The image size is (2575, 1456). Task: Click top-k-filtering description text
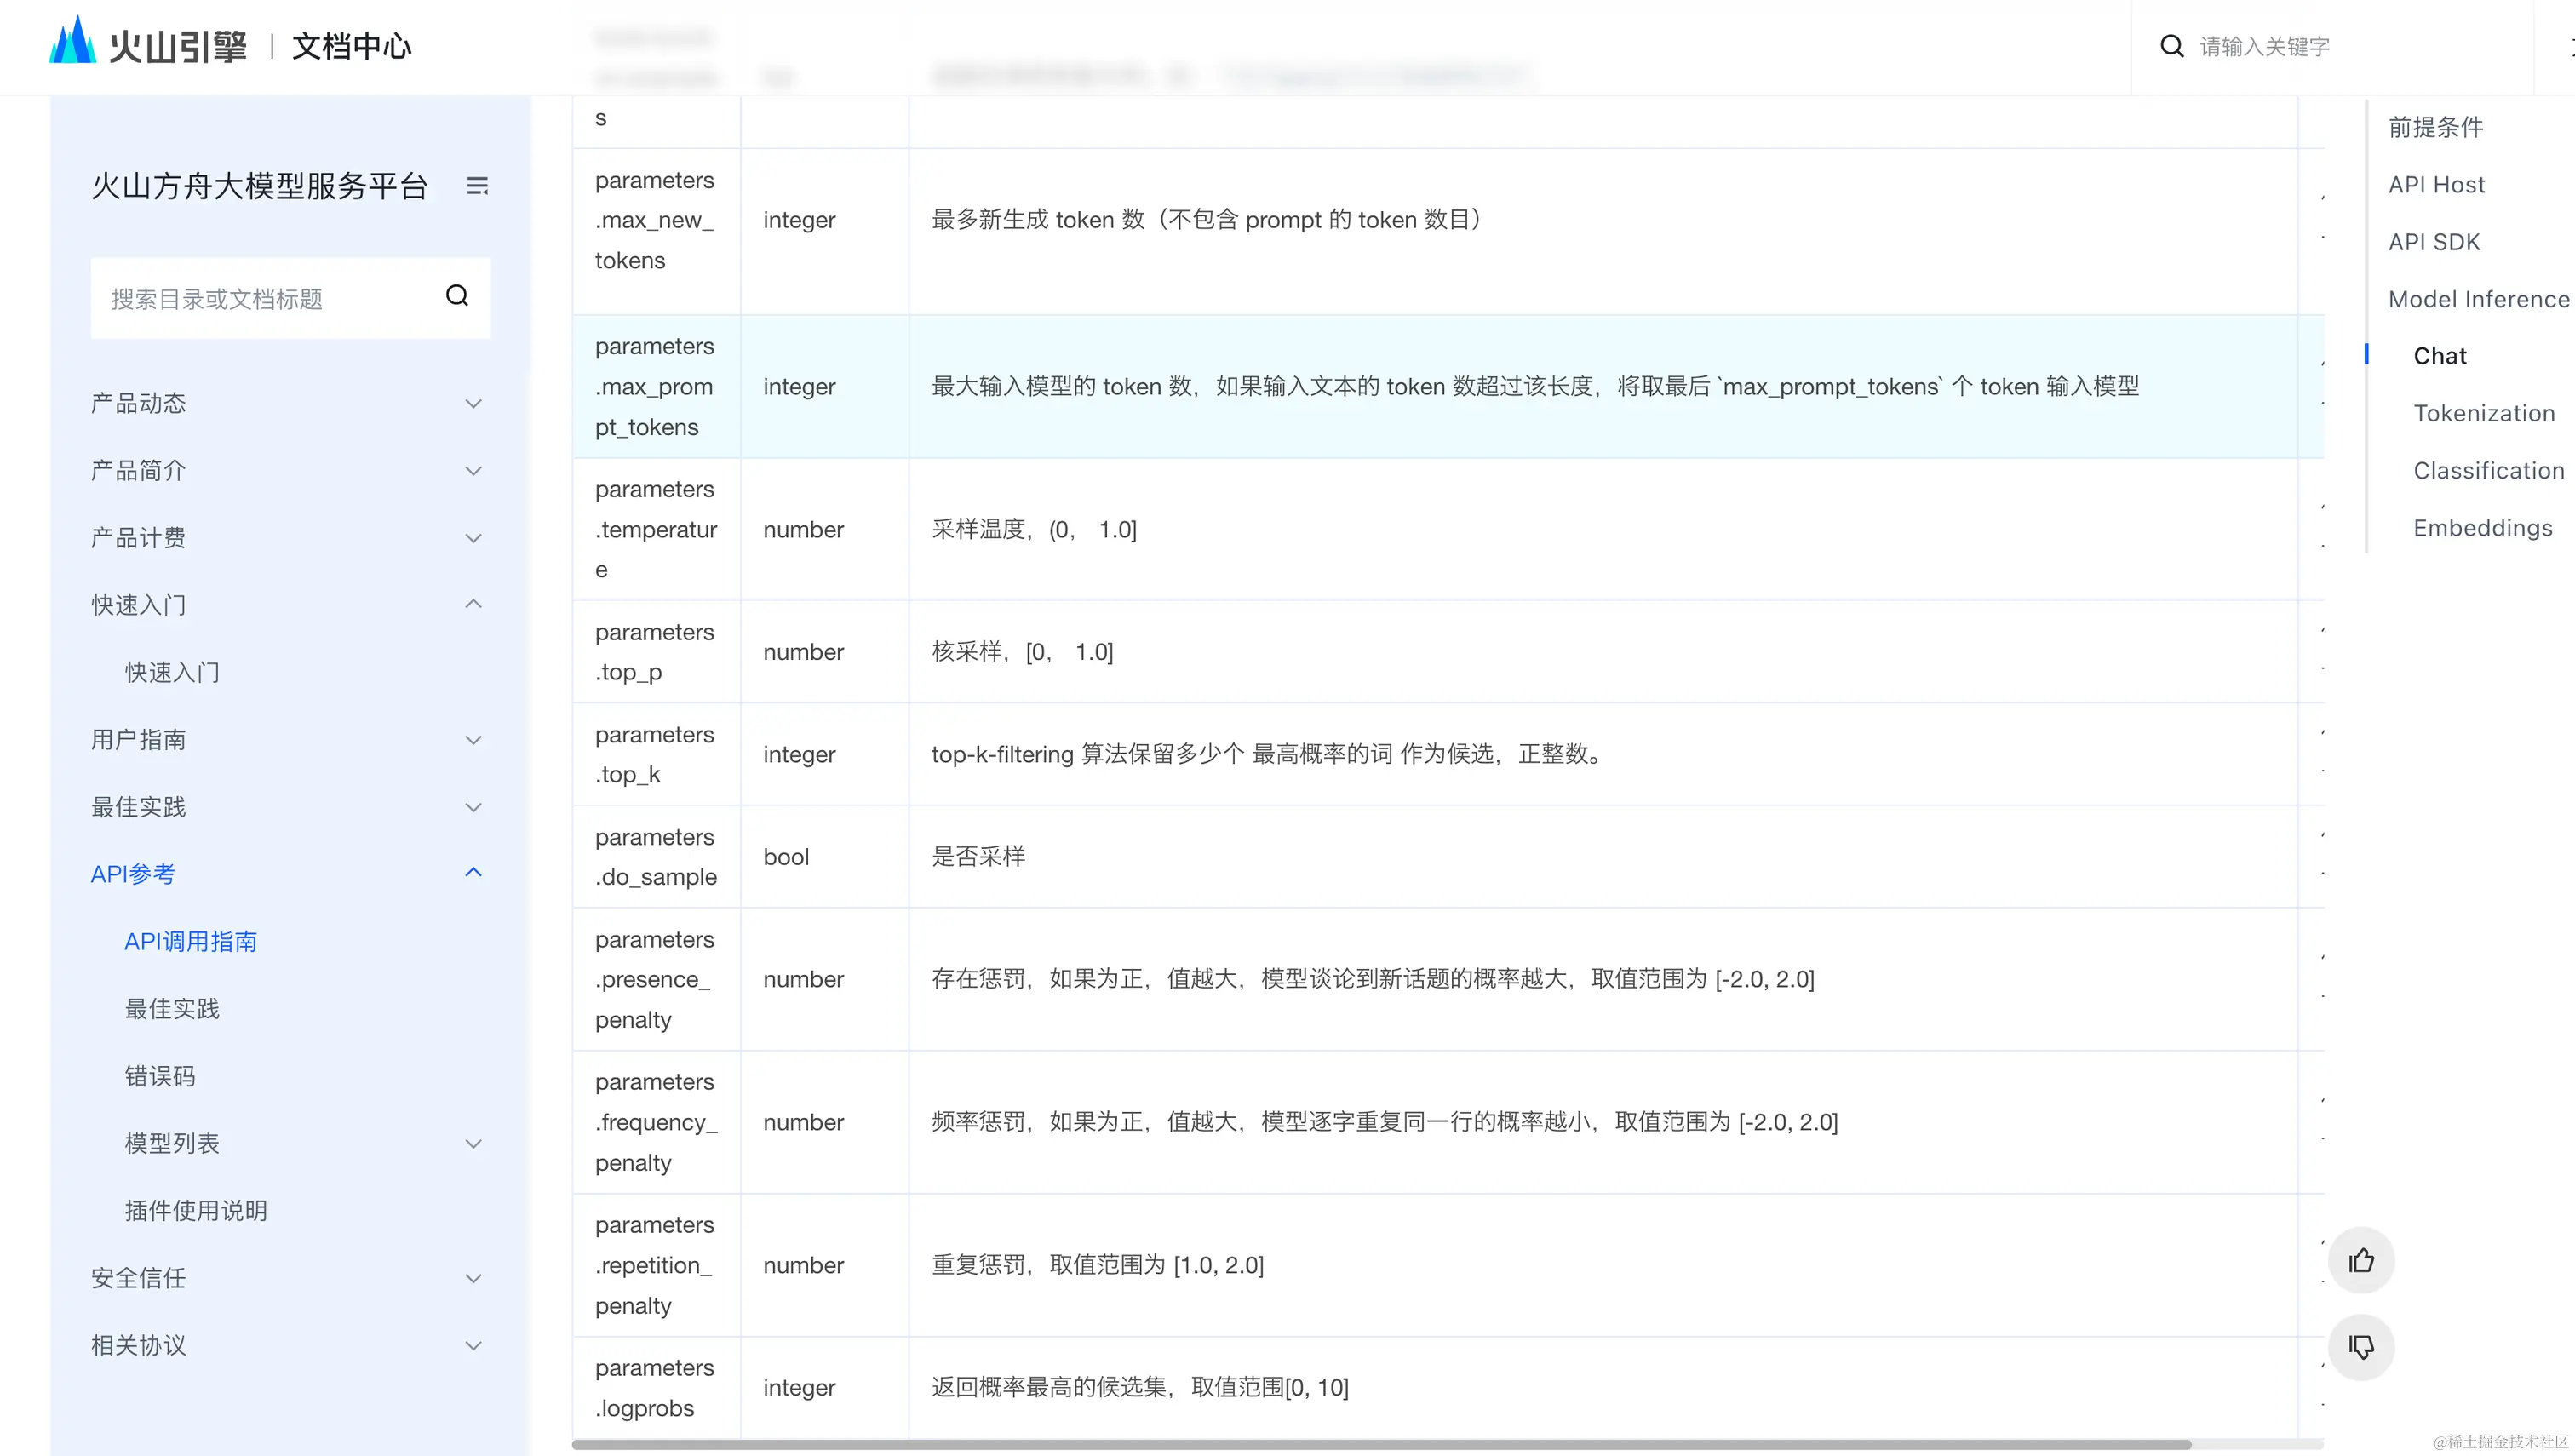pyautogui.click(x=1269, y=754)
